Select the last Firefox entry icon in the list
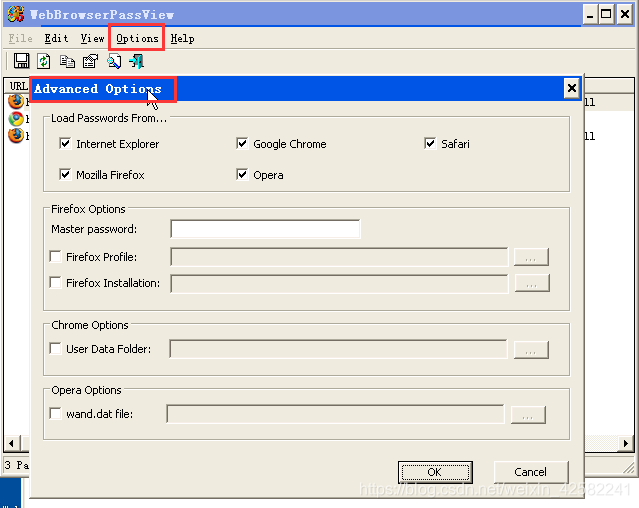Viewport: 639px width, 508px height. (16, 135)
